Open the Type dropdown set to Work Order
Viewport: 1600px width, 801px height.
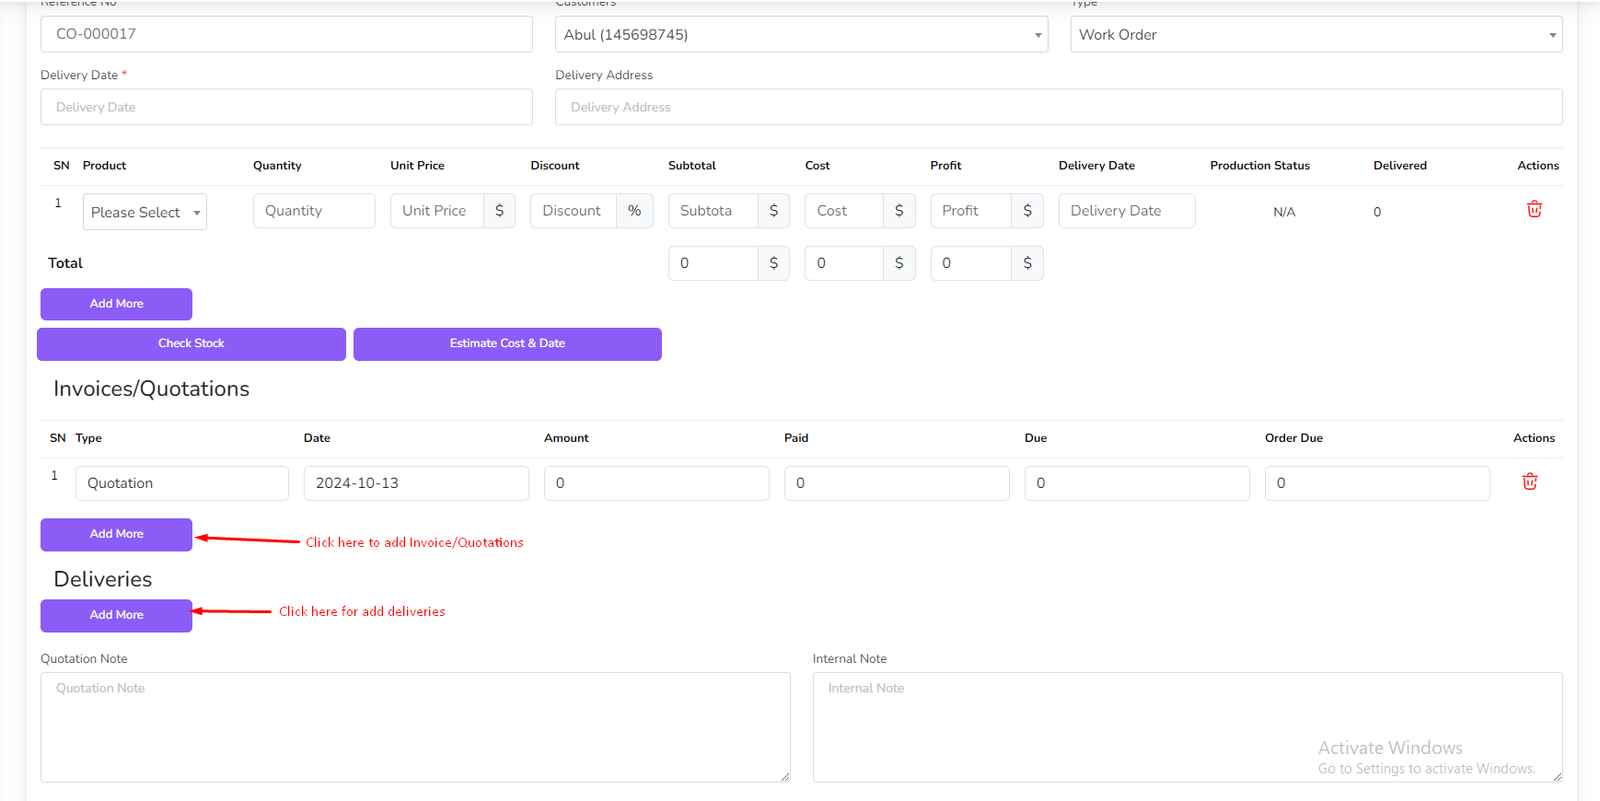coord(1315,35)
